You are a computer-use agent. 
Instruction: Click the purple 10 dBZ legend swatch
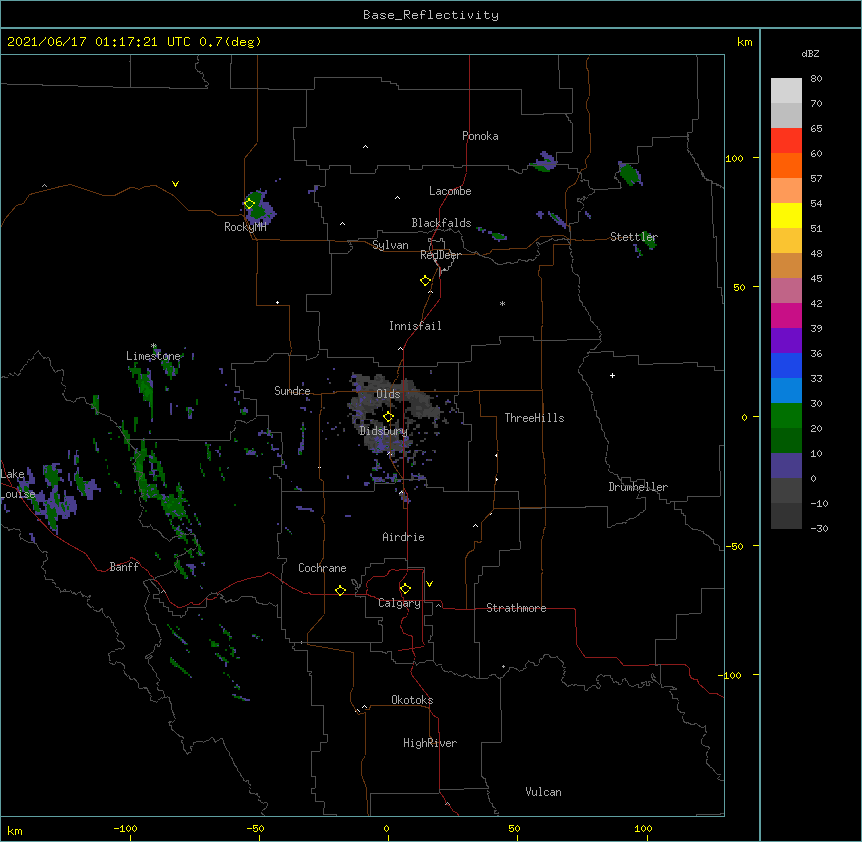point(786,466)
